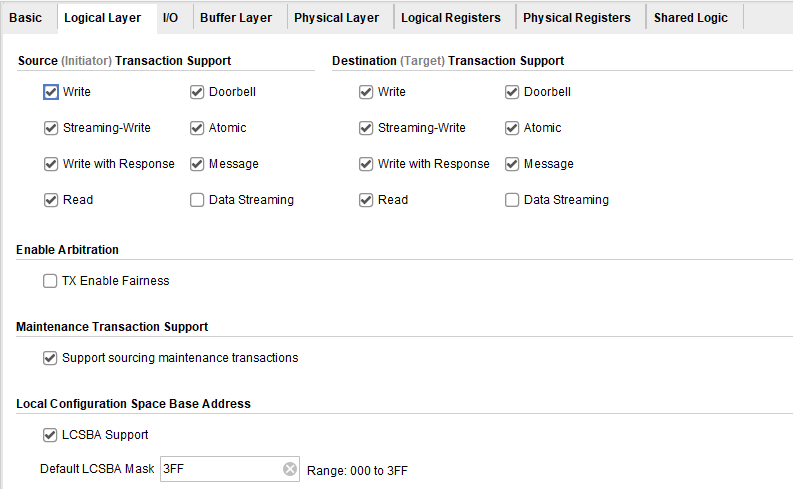Image resolution: width=793 pixels, height=489 pixels.
Task: Uncheck Destination Write with Response
Action: pyautogui.click(x=366, y=164)
